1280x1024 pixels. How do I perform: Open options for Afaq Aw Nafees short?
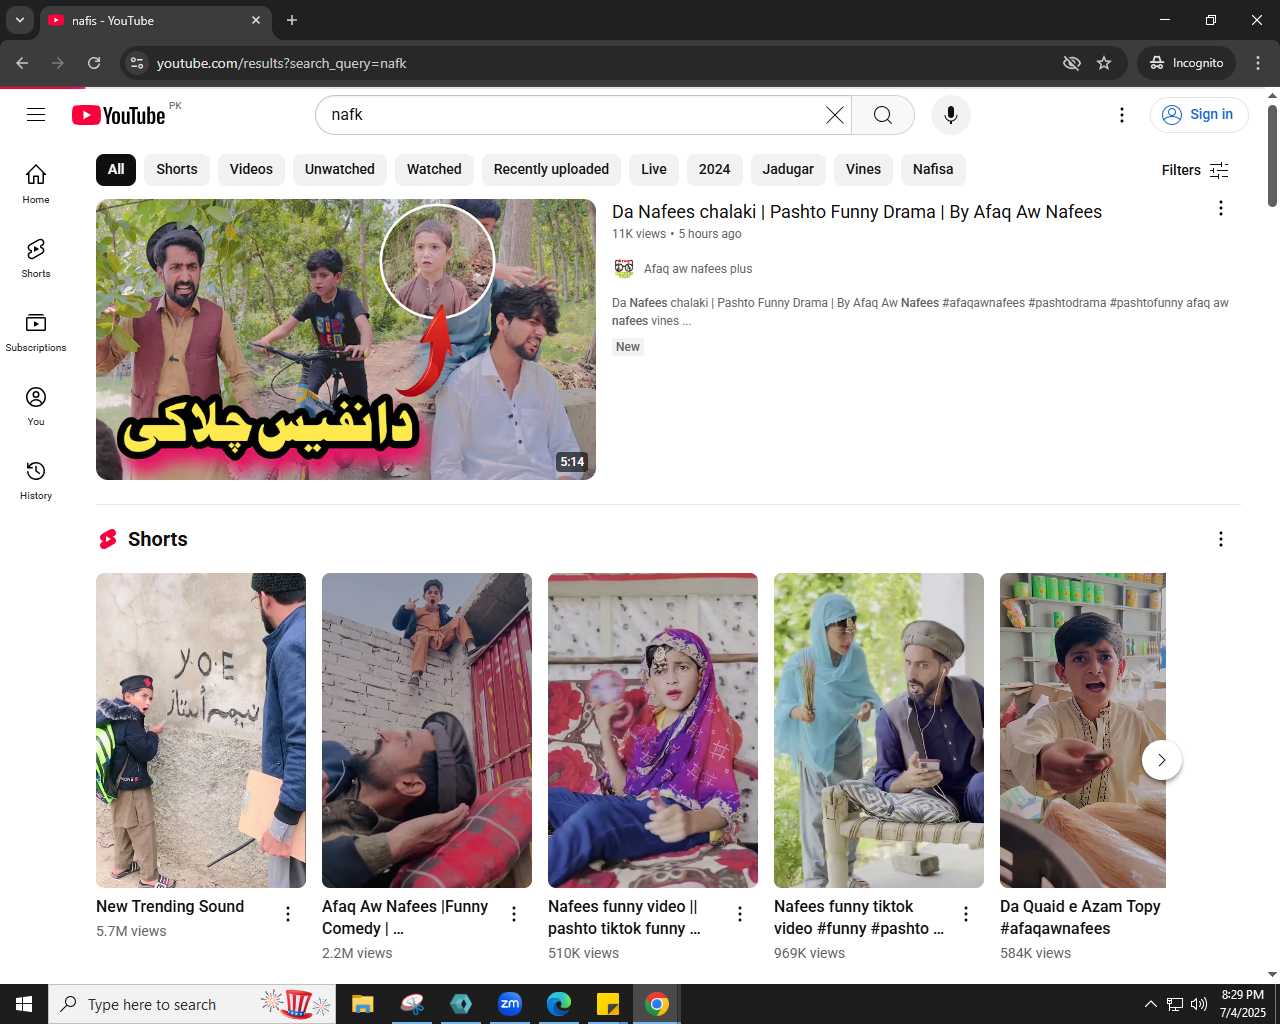514,914
